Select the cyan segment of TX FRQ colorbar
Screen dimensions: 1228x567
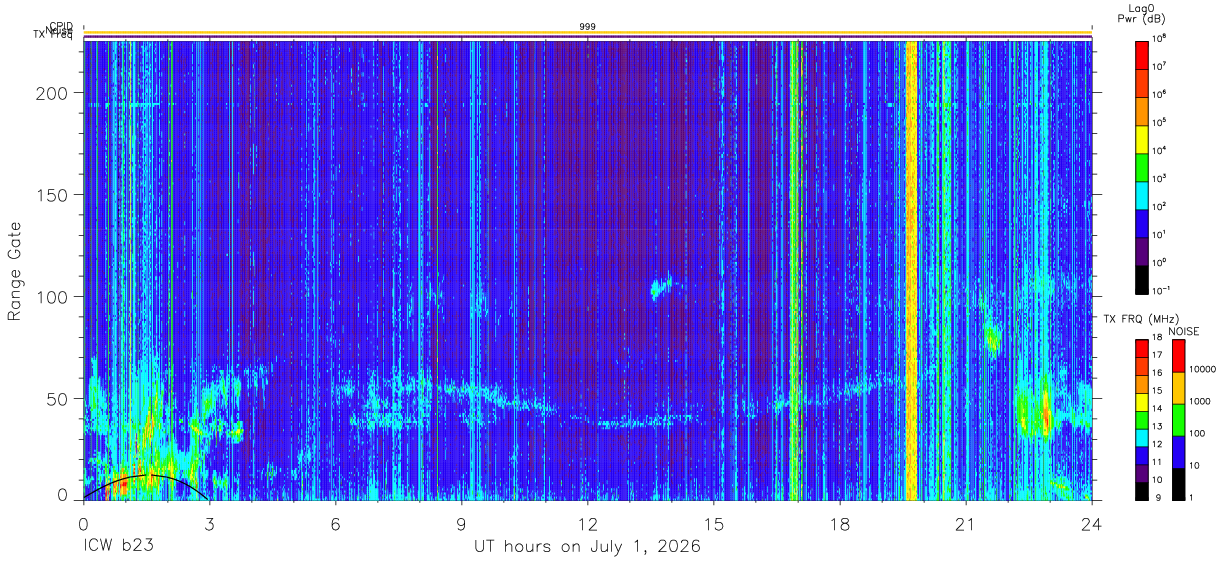point(1141,437)
